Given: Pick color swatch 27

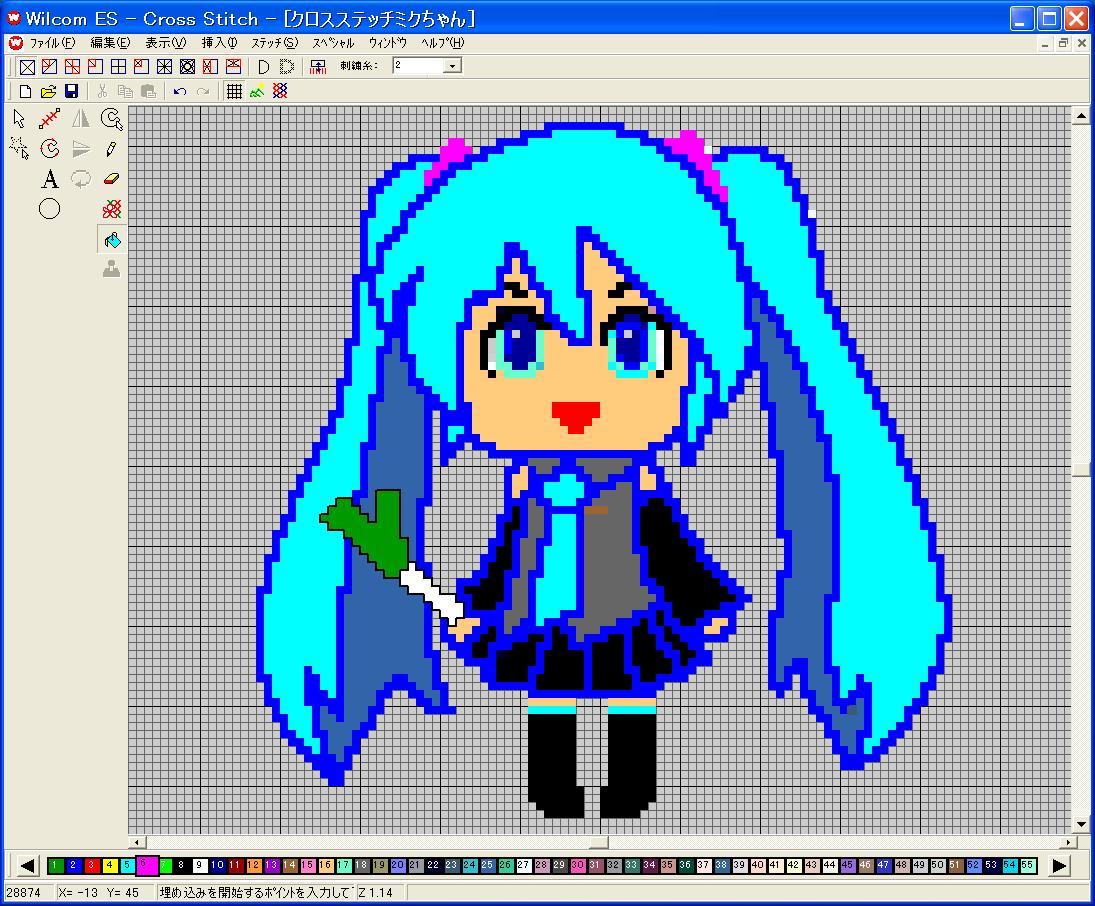Looking at the screenshot, I should point(524,865).
